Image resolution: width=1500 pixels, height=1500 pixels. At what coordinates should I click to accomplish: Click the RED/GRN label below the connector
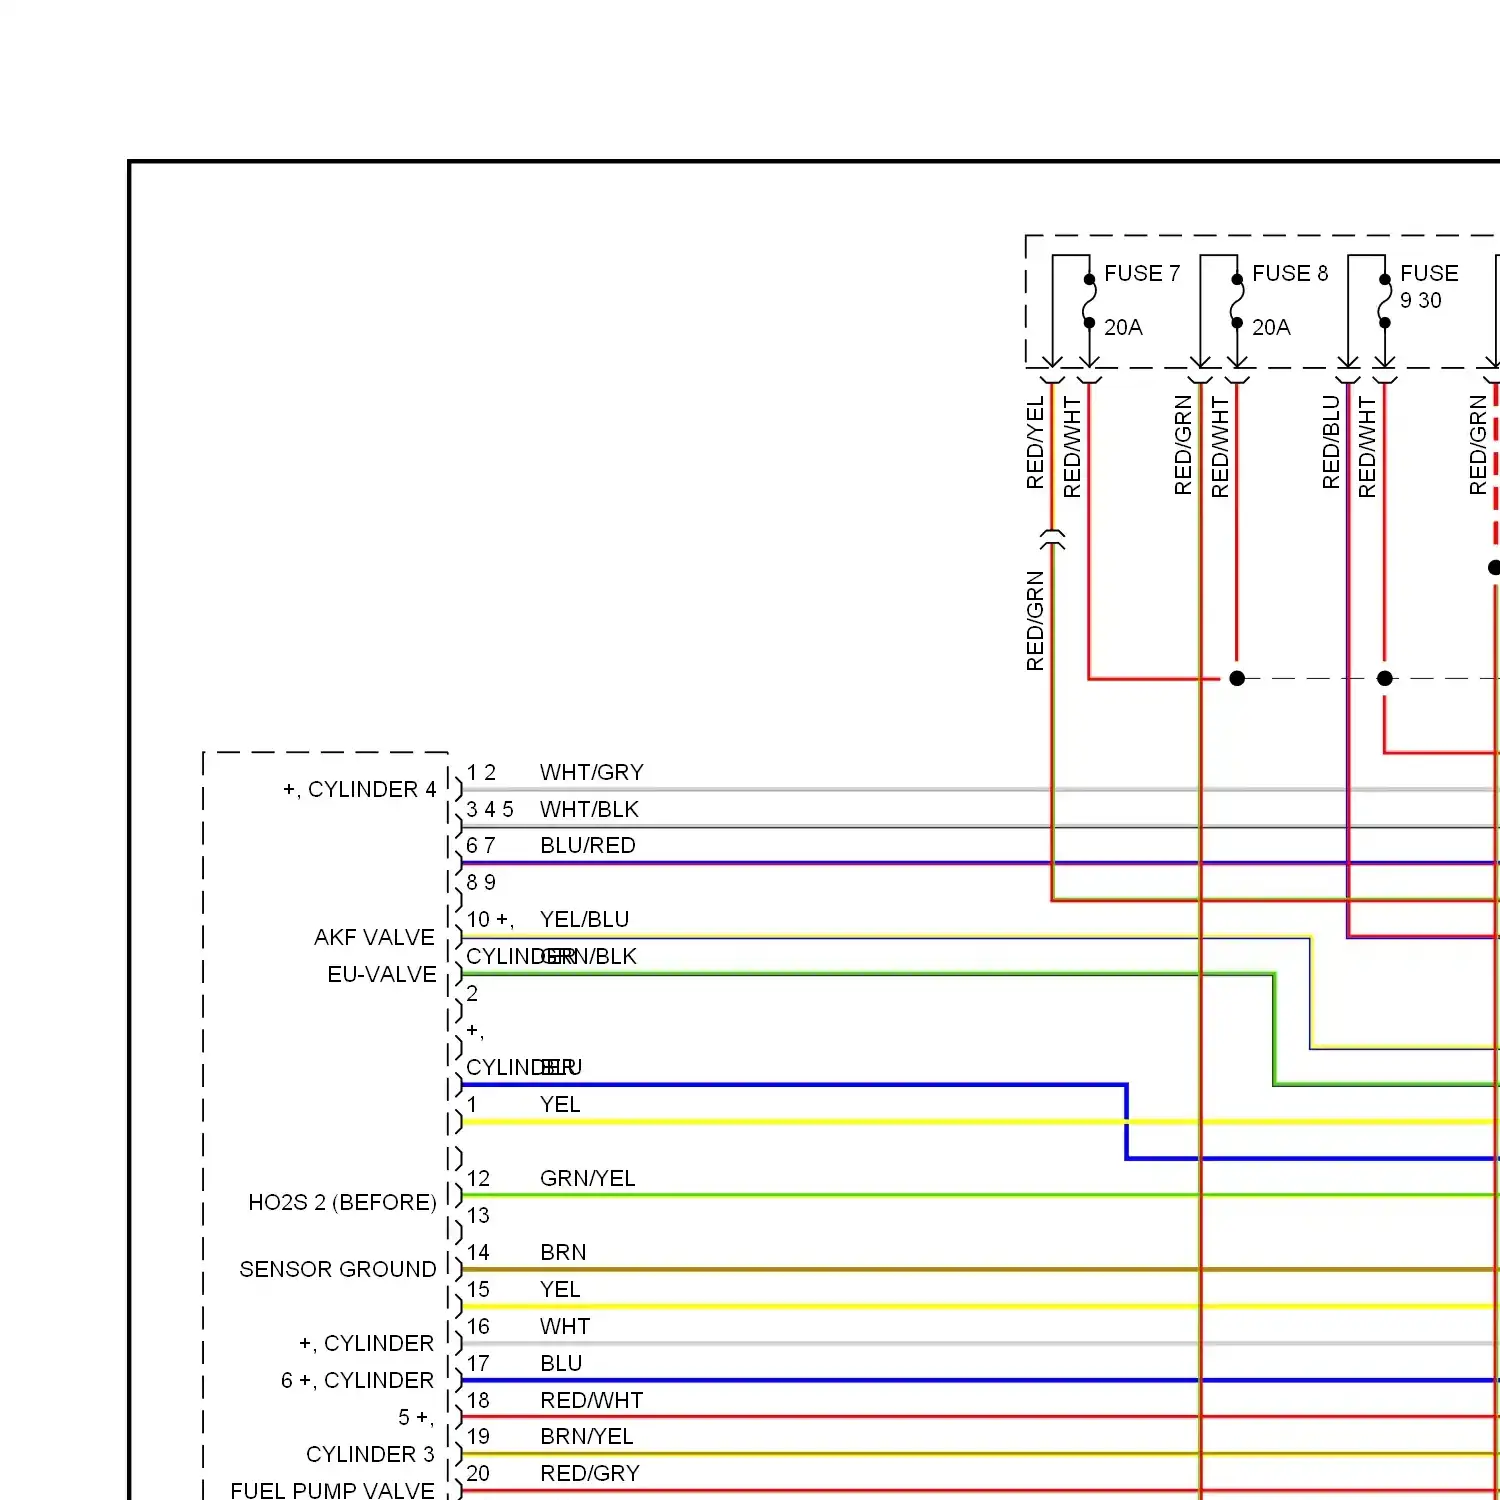click(1035, 621)
